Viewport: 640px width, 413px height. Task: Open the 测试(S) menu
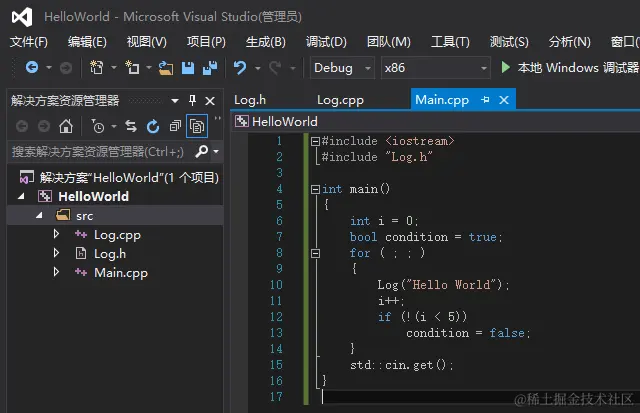click(x=509, y=42)
